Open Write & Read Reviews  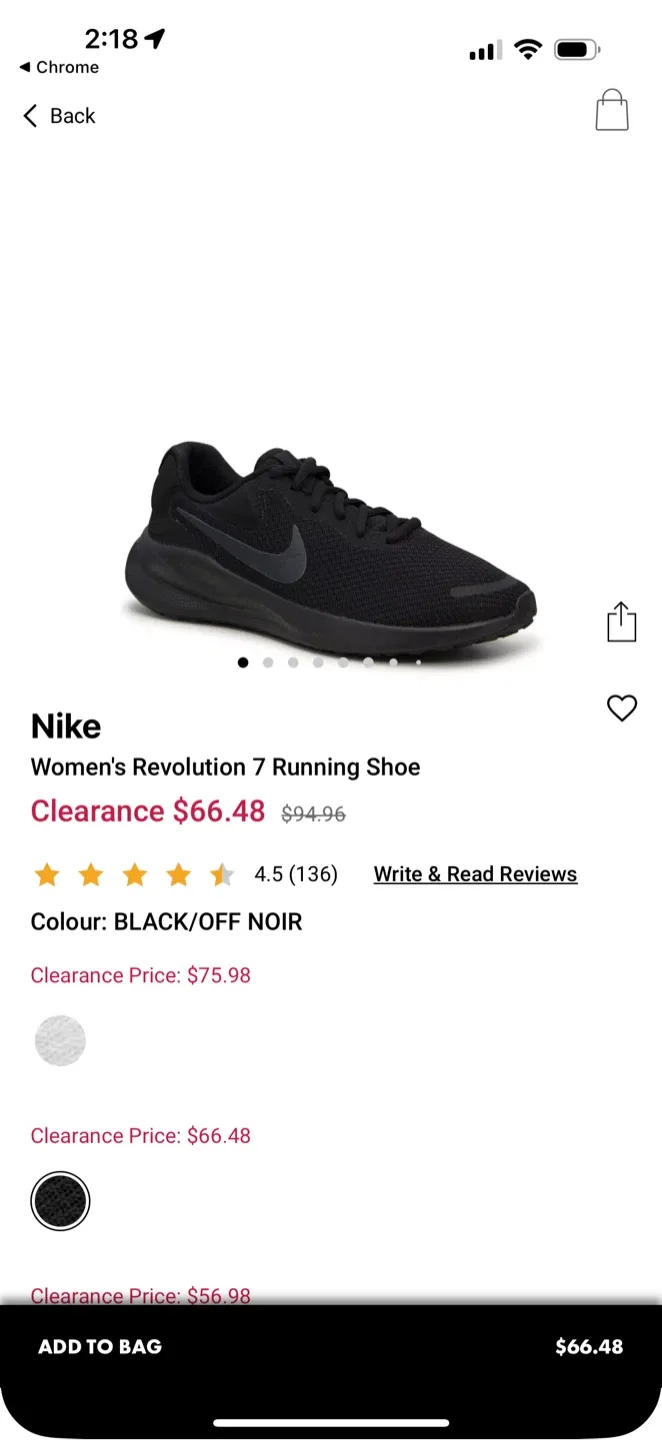click(475, 874)
